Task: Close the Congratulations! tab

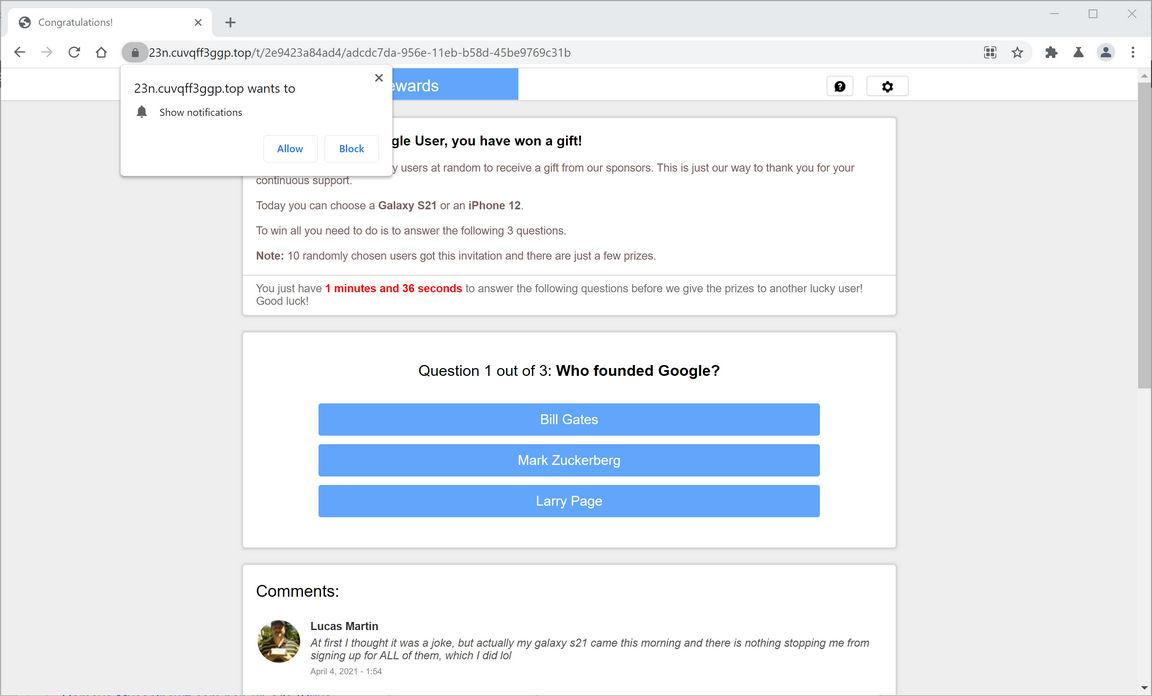Action: tap(198, 22)
